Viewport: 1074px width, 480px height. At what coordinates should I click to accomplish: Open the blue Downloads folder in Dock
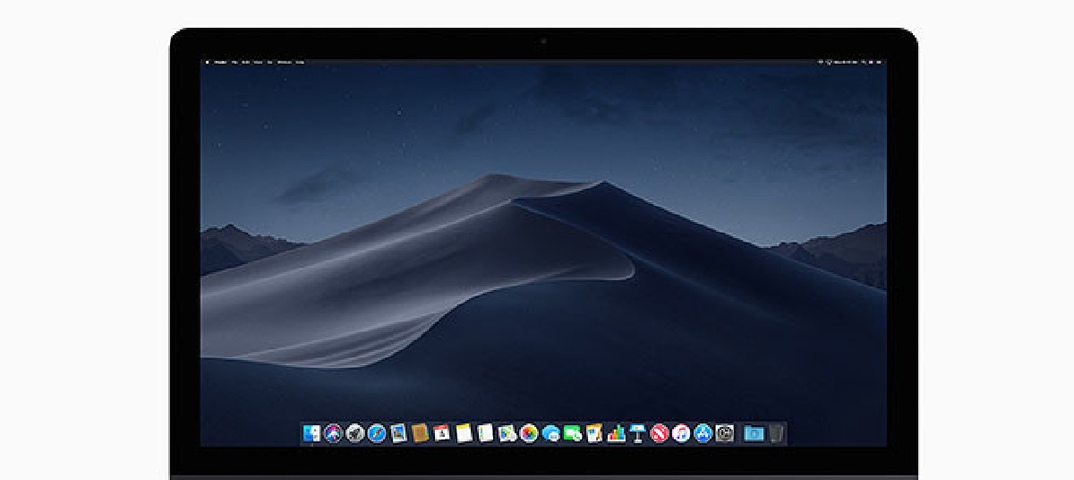click(x=754, y=433)
